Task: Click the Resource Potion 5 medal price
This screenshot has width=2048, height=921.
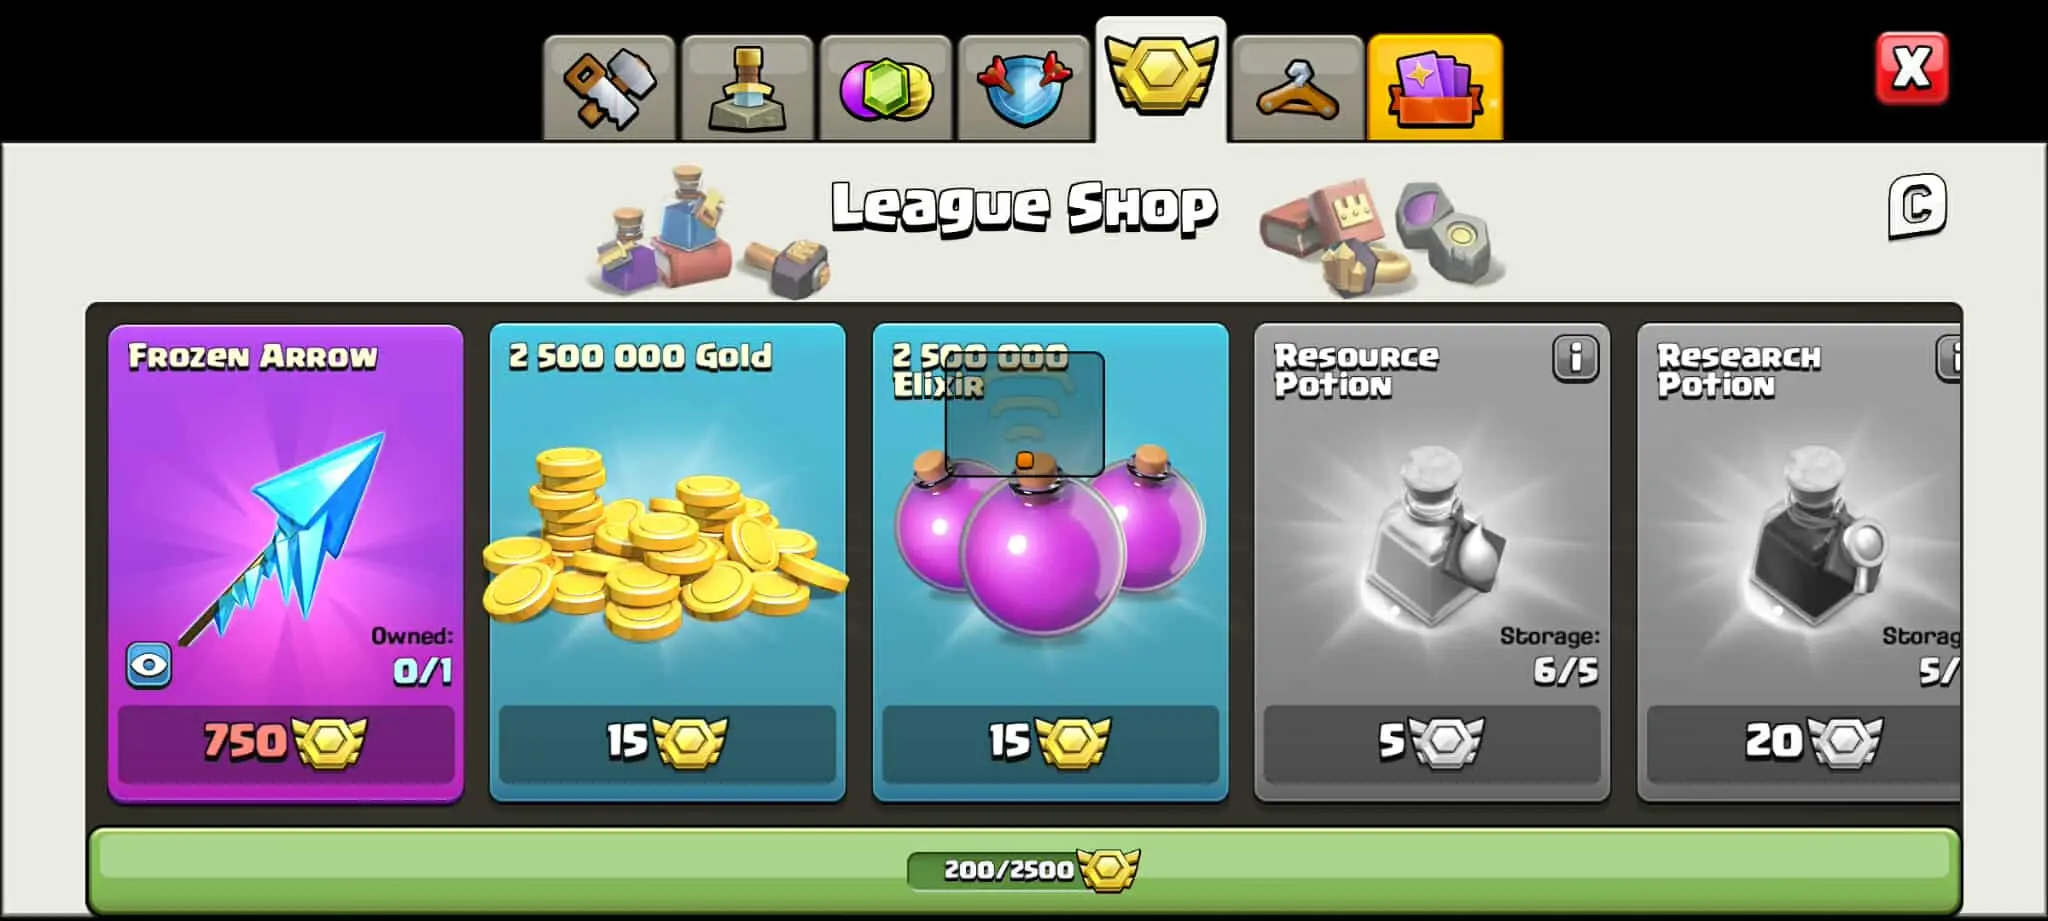Action: click(1432, 743)
